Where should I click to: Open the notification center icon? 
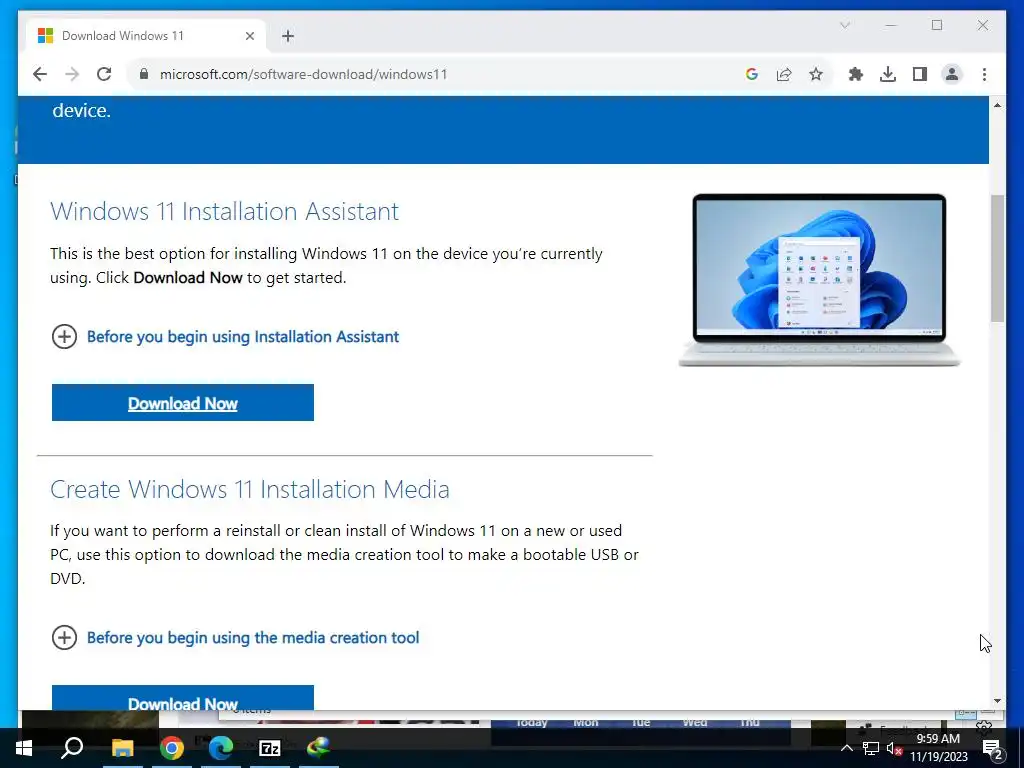[x=993, y=748]
